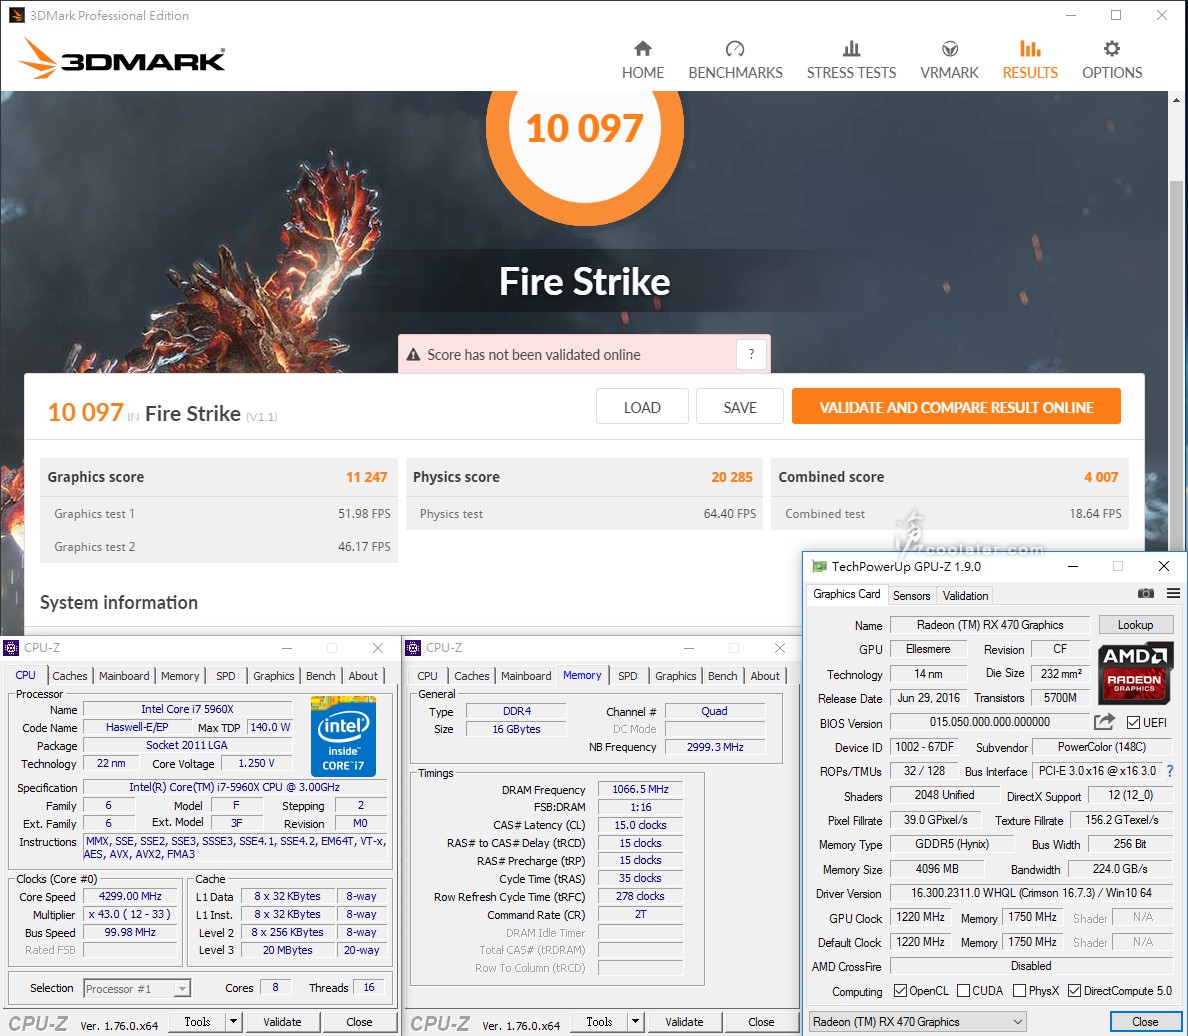Open the Bench tab in Memory window
The height and width of the screenshot is (1036, 1188).
tap(722, 675)
